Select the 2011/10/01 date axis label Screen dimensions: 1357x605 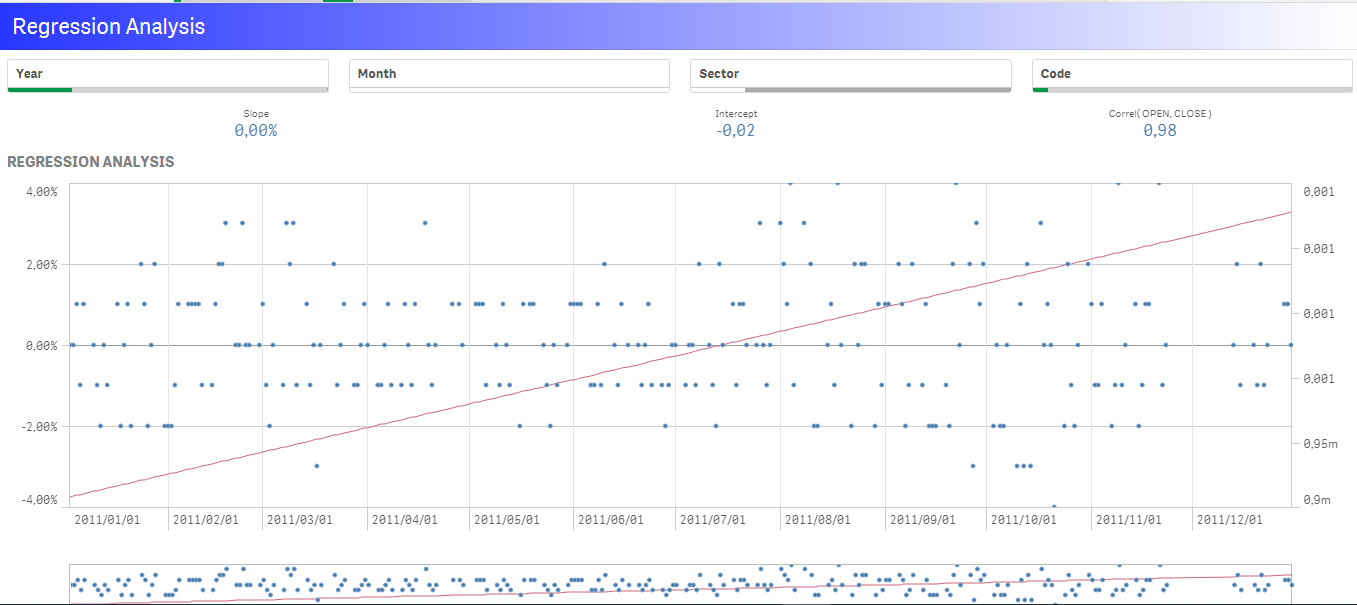pos(1024,520)
